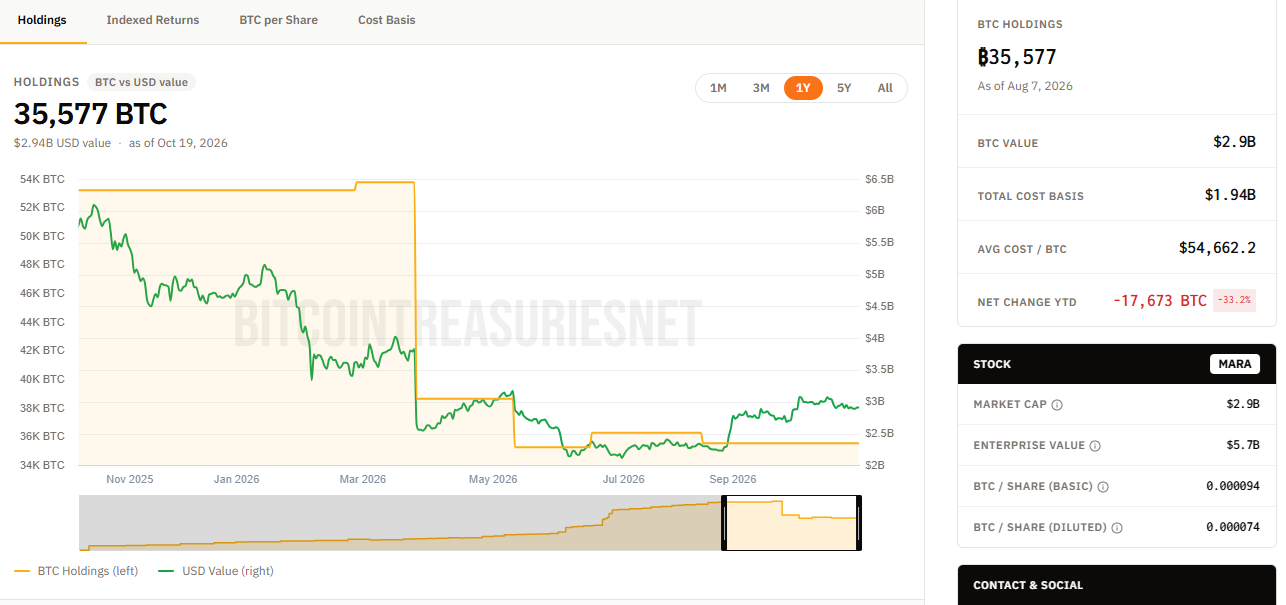Click the Enterprise Value amount "$5.7B"

(x=1242, y=445)
